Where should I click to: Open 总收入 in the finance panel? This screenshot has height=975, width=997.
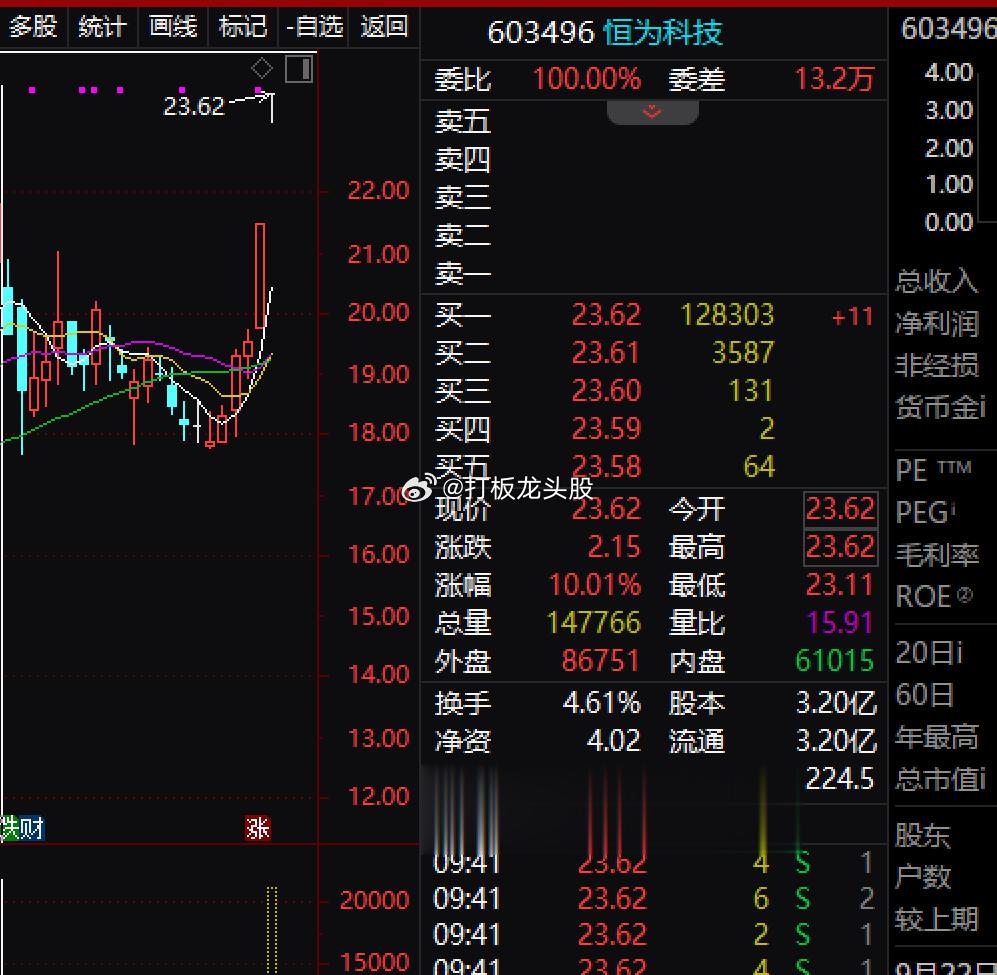[x=937, y=281]
